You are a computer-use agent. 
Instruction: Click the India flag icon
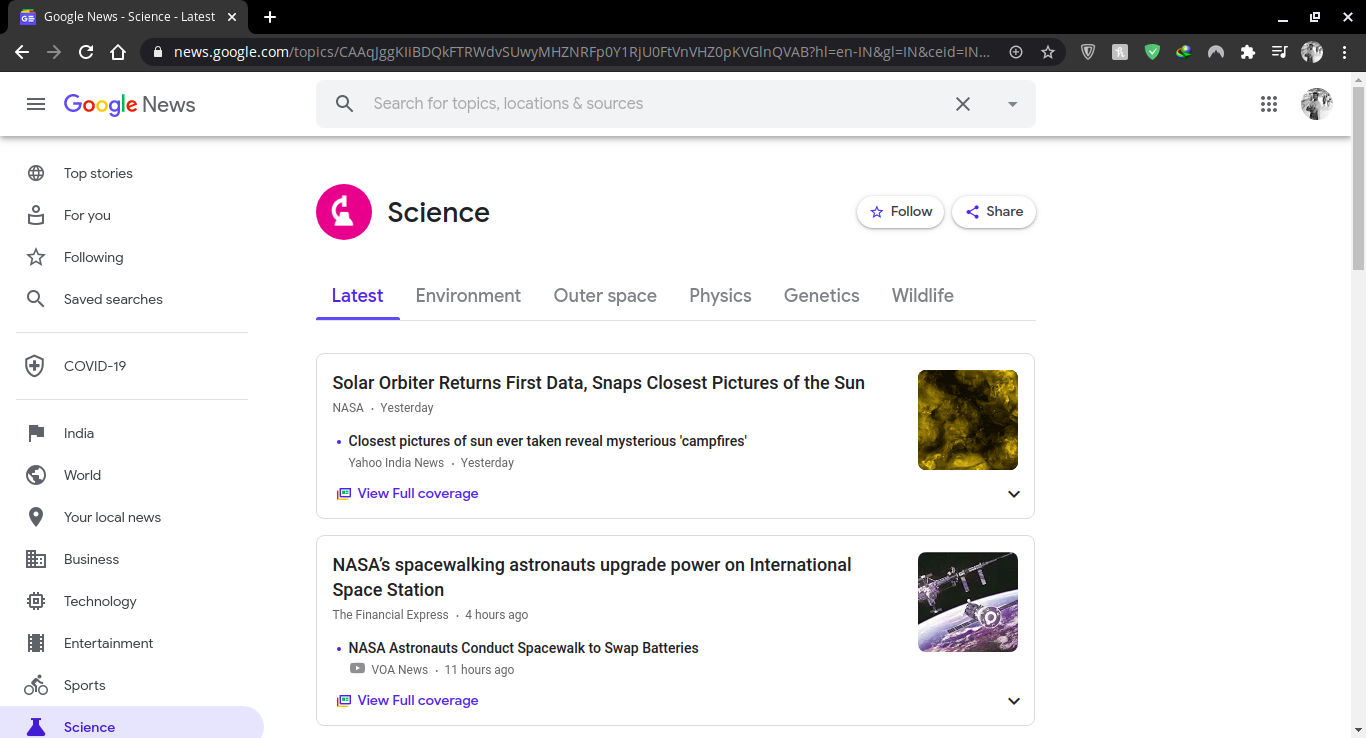point(36,433)
